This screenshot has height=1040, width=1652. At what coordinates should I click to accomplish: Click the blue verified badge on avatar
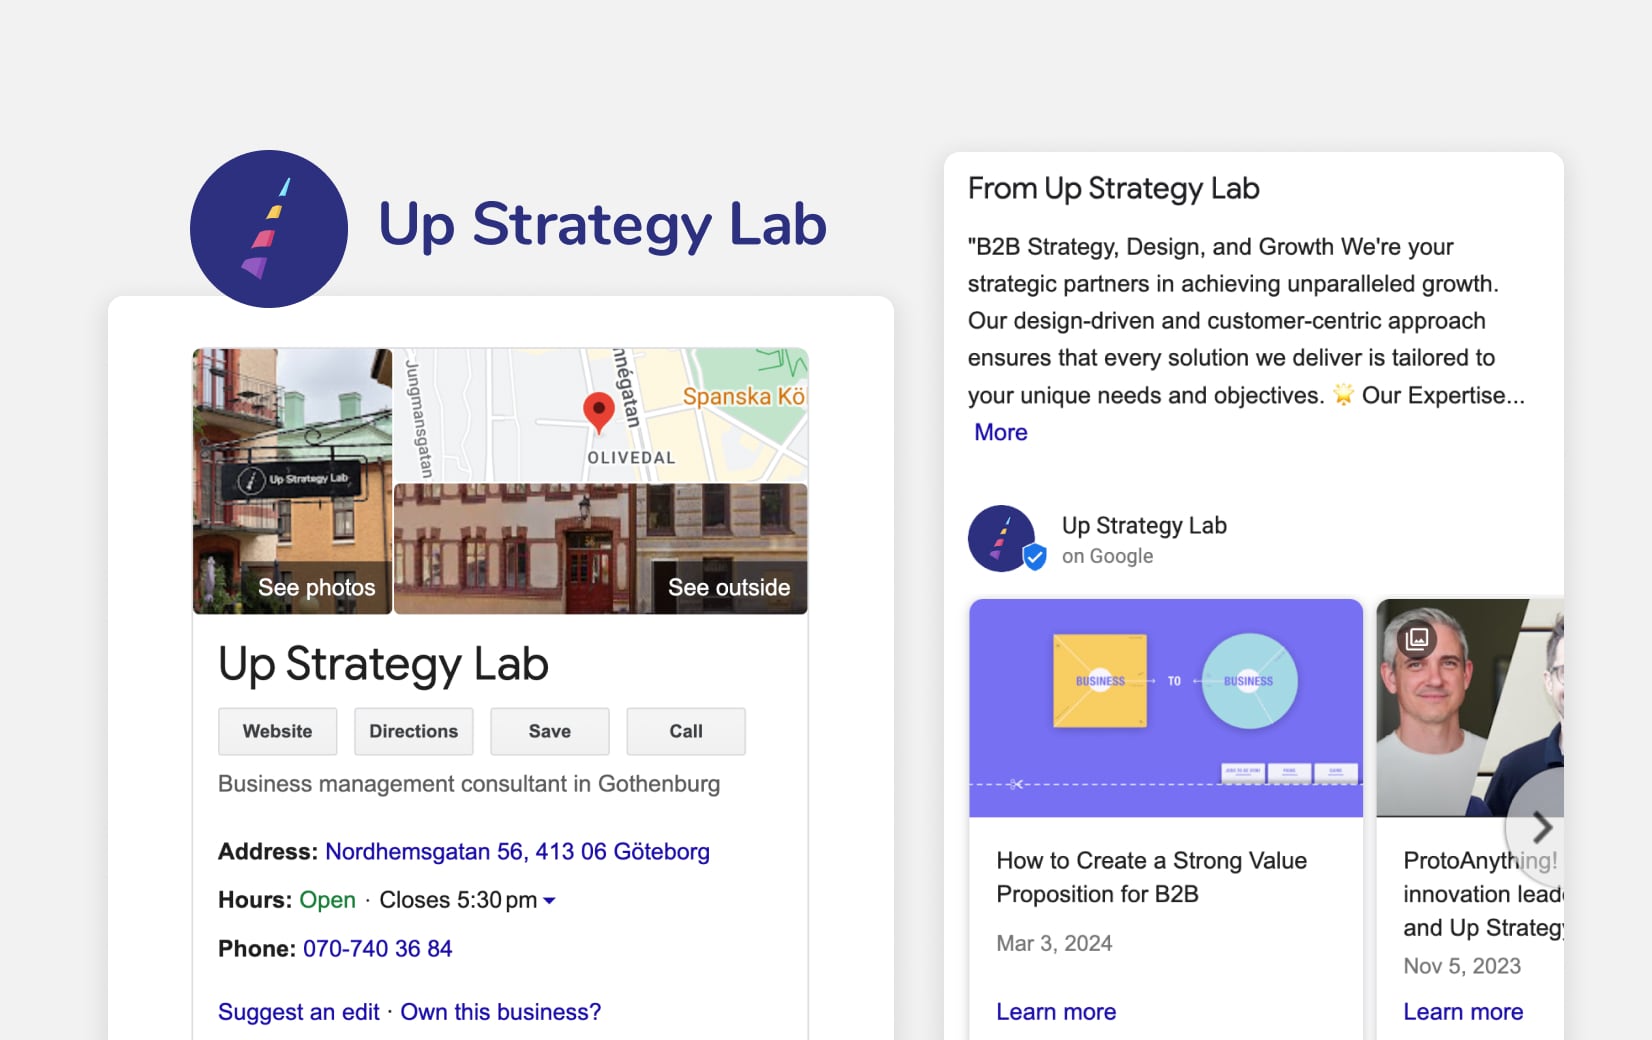1035,556
